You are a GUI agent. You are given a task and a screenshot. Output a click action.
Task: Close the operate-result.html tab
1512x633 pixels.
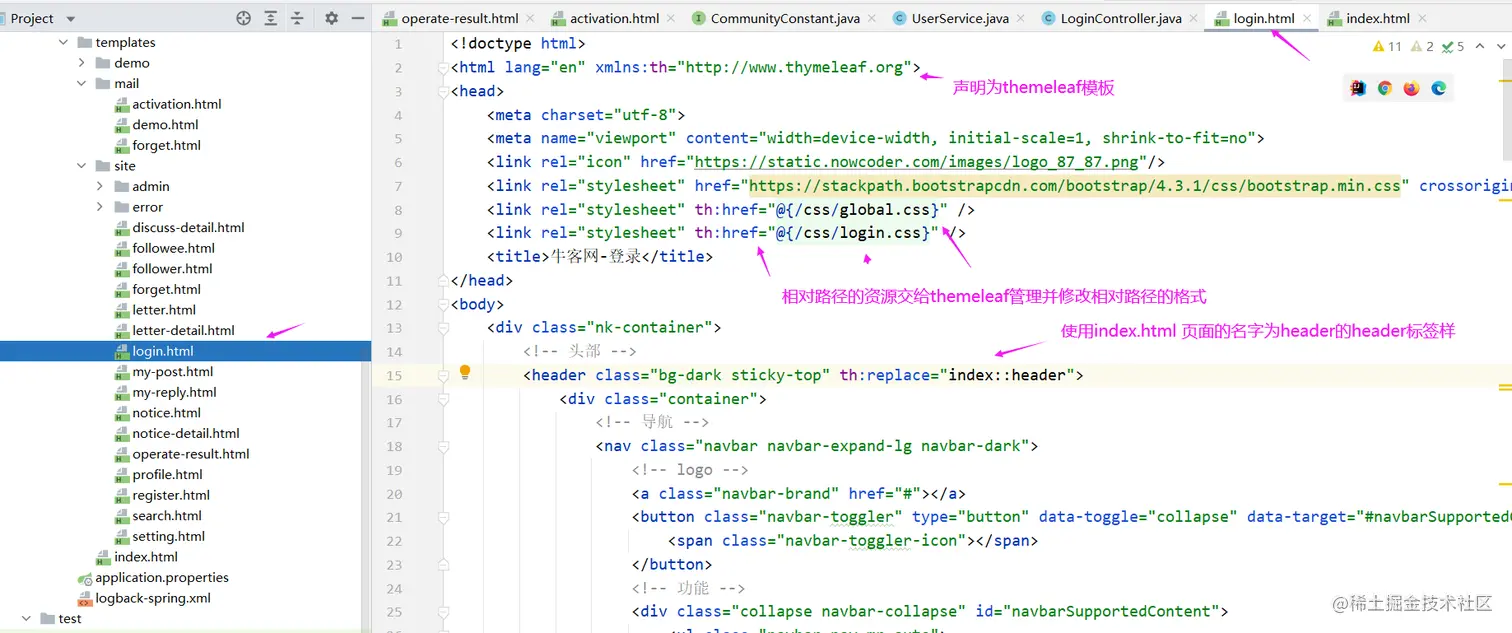pos(529,18)
